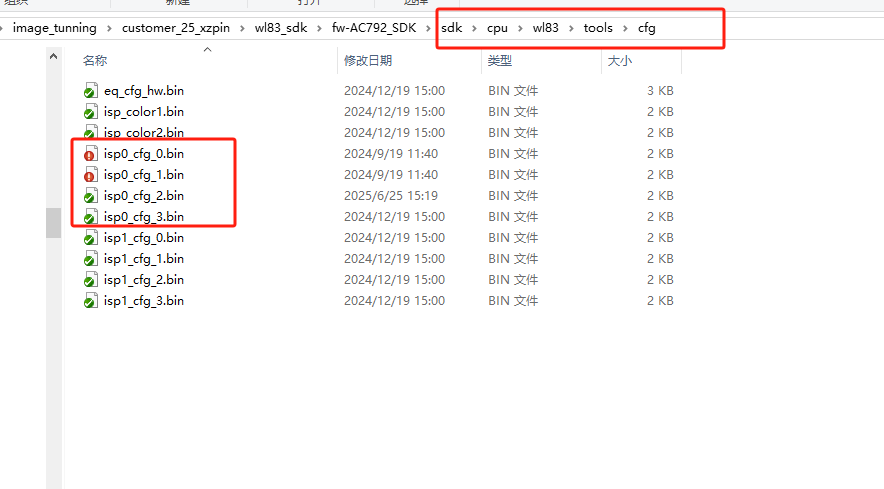The height and width of the screenshot is (489, 884).
Task: Select file icon of isp0_cfg_3.bin
Action: (x=90, y=217)
